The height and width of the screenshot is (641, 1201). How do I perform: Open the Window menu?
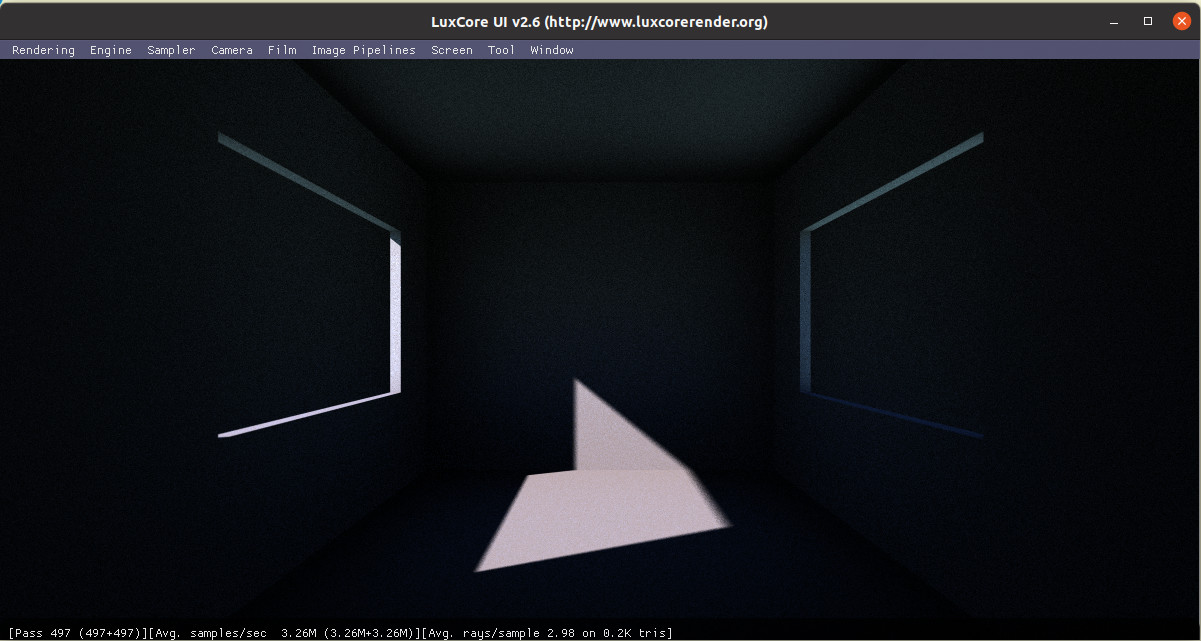(552, 50)
